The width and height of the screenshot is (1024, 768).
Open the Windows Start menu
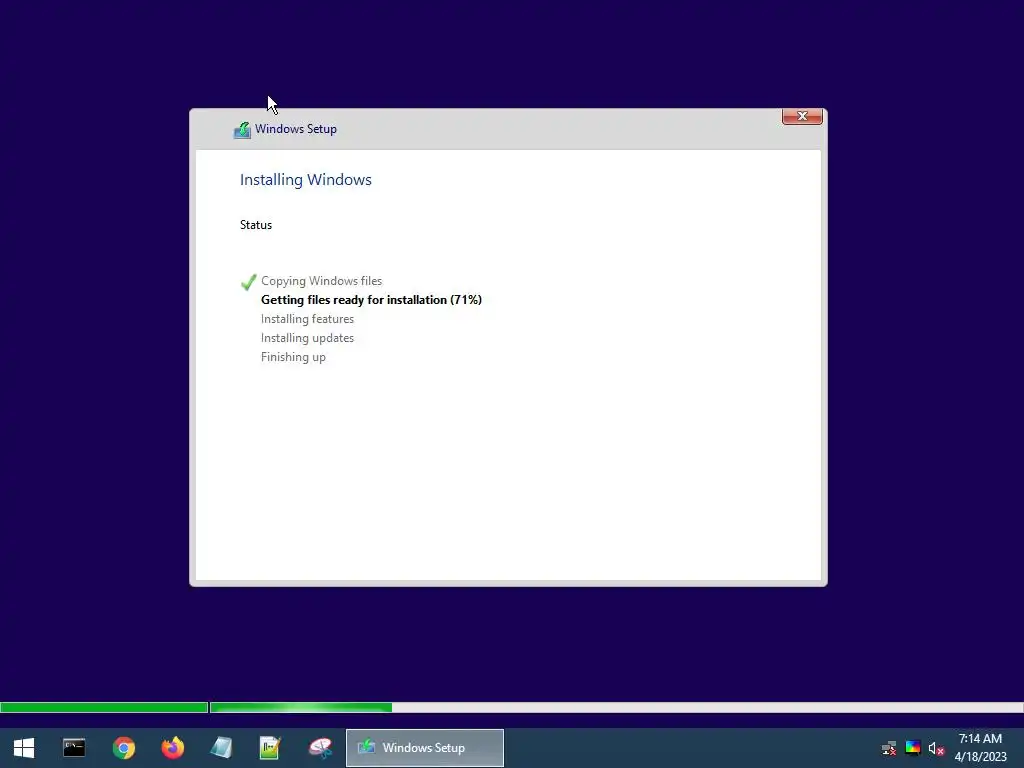(24, 748)
